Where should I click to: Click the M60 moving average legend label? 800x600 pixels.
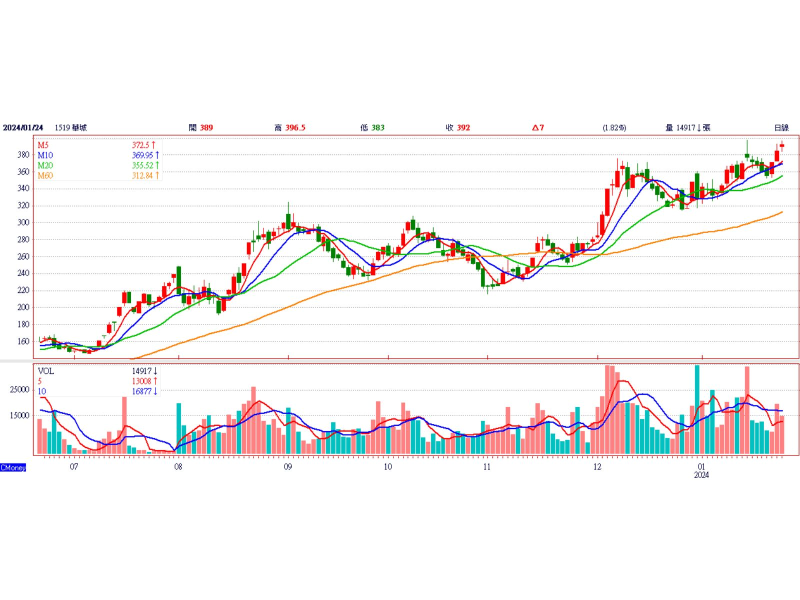pos(45,176)
